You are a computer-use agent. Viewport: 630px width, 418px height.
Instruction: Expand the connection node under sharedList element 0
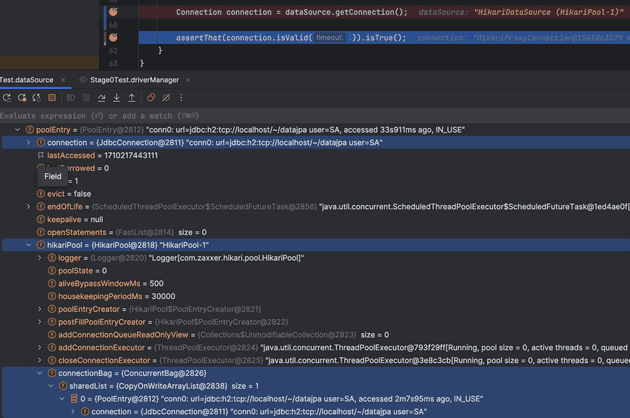coord(73,412)
